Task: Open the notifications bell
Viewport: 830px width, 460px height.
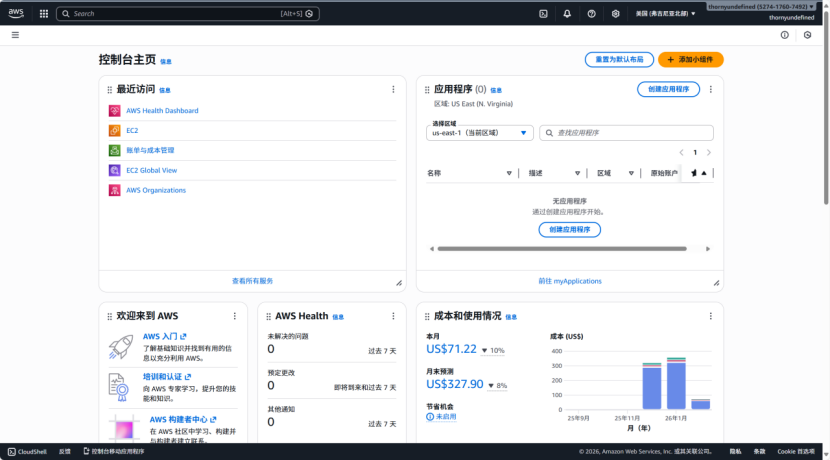Action: pyautogui.click(x=567, y=14)
